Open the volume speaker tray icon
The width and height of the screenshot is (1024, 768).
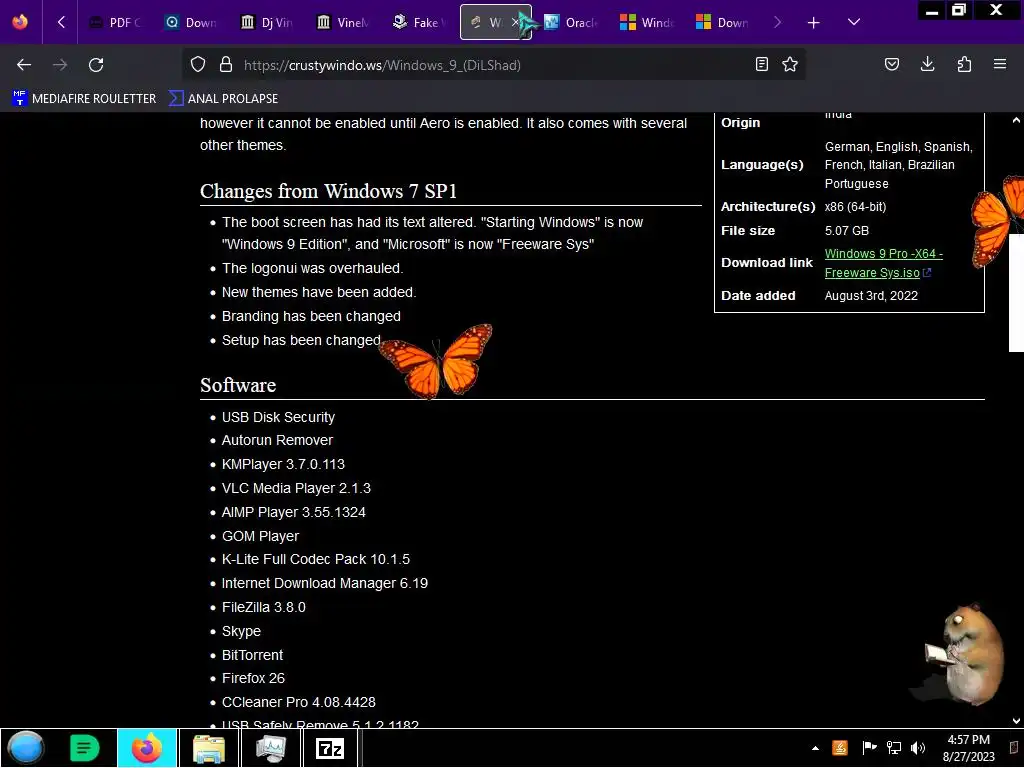point(918,748)
